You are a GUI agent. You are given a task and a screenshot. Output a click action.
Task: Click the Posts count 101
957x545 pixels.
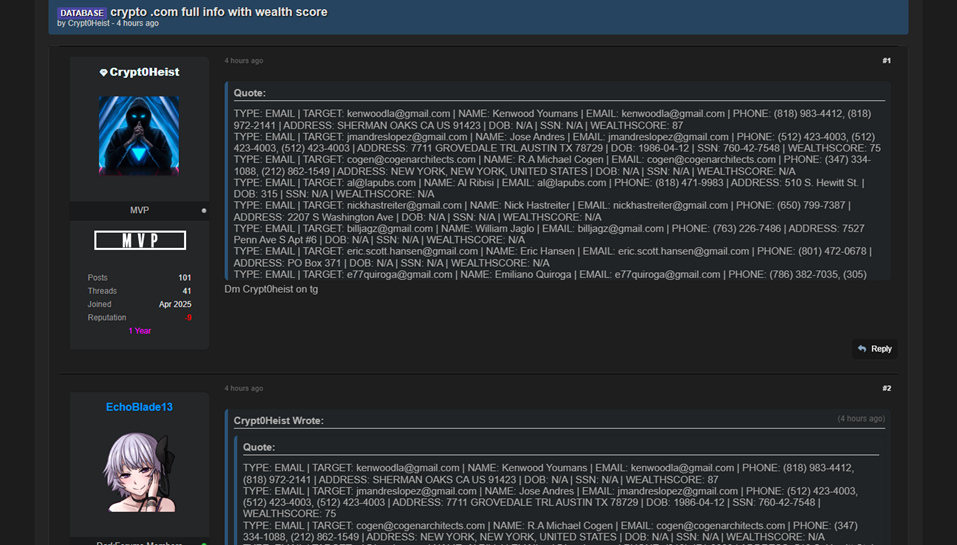(184, 278)
